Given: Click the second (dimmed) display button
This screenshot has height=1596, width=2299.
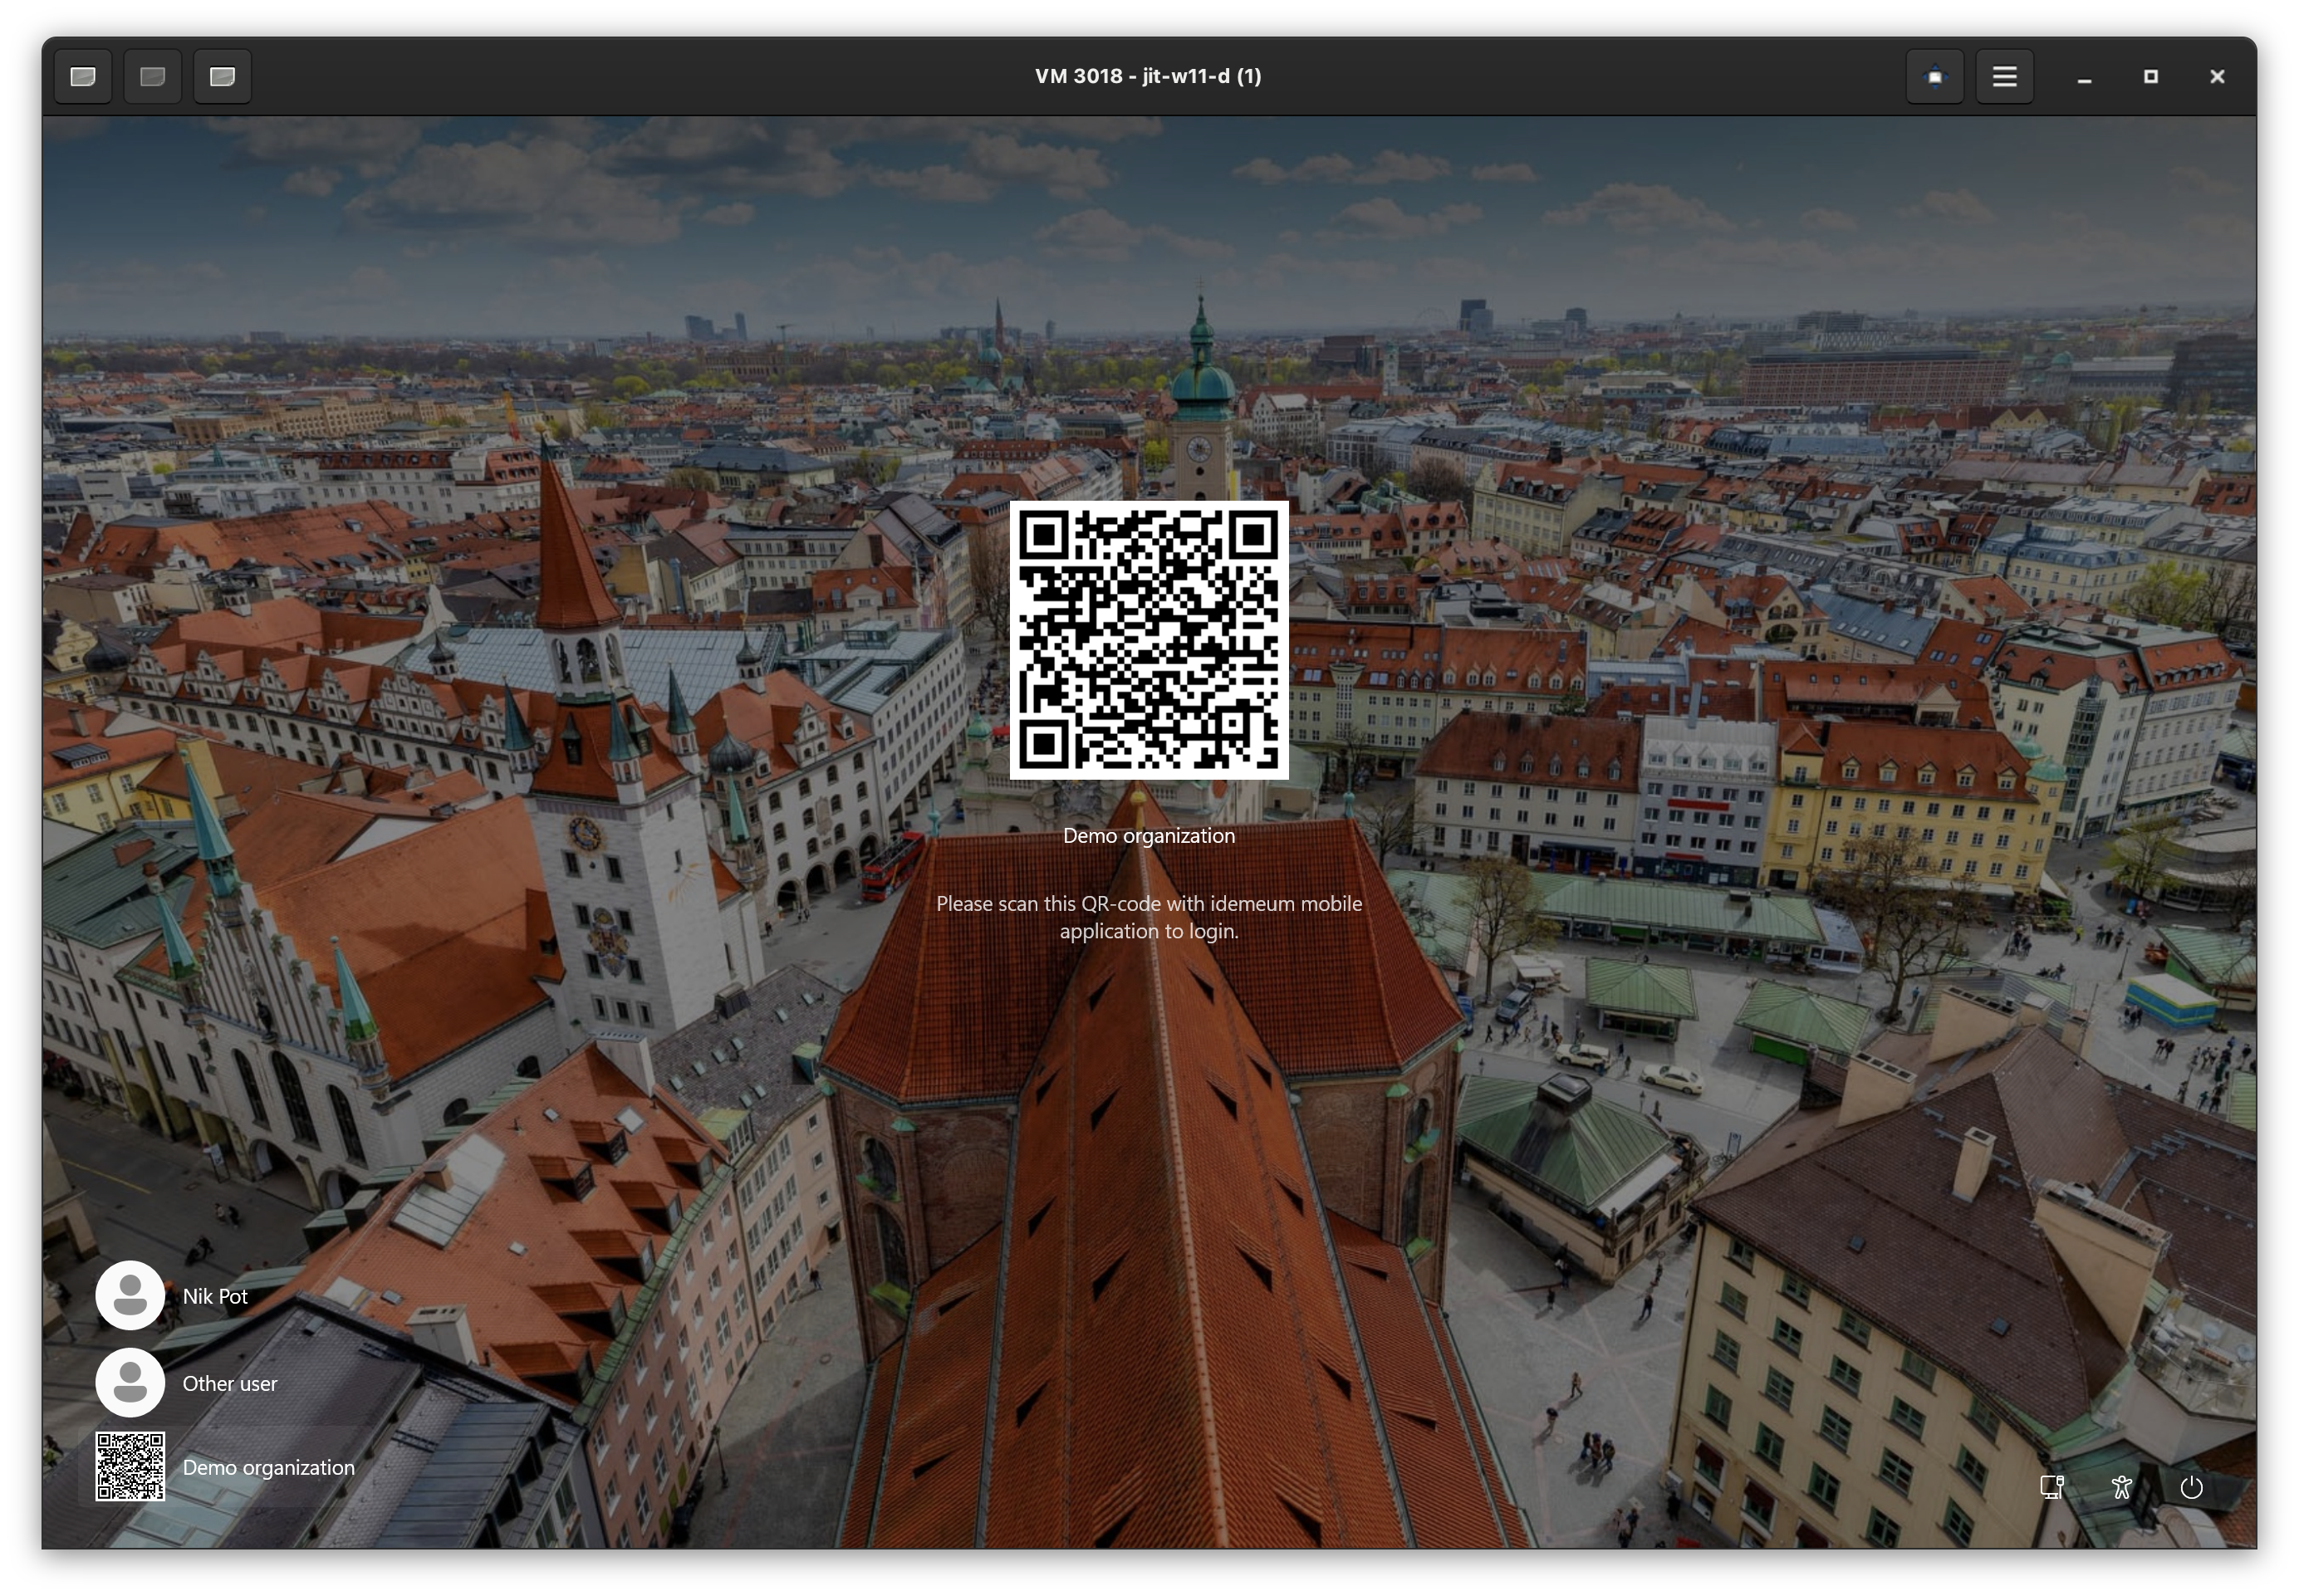Looking at the screenshot, I should (x=152, y=77).
